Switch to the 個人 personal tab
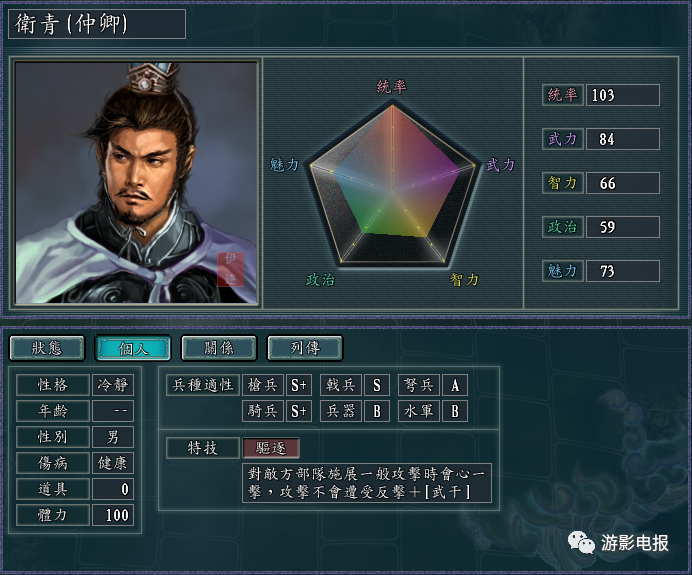The height and width of the screenshot is (575, 692). coord(133,348)
